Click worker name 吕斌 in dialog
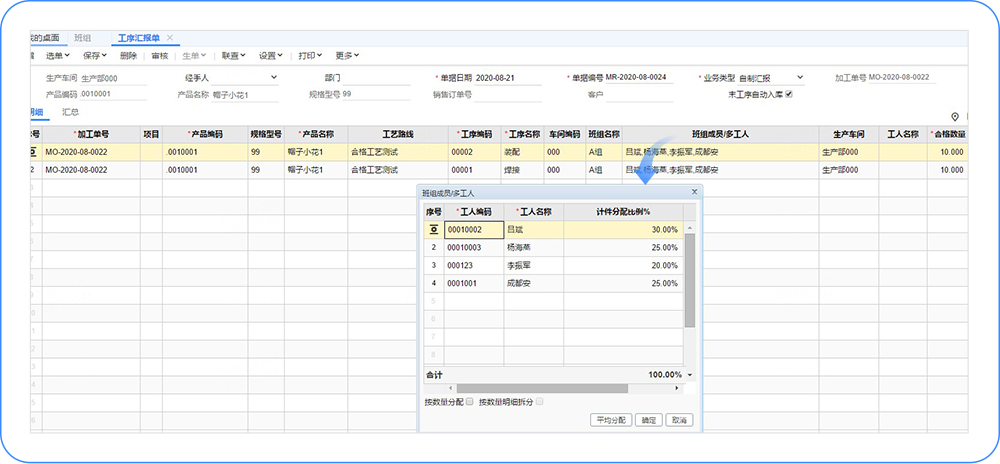Viewport: 1000px width, 464px height. [x=534, y=229]
